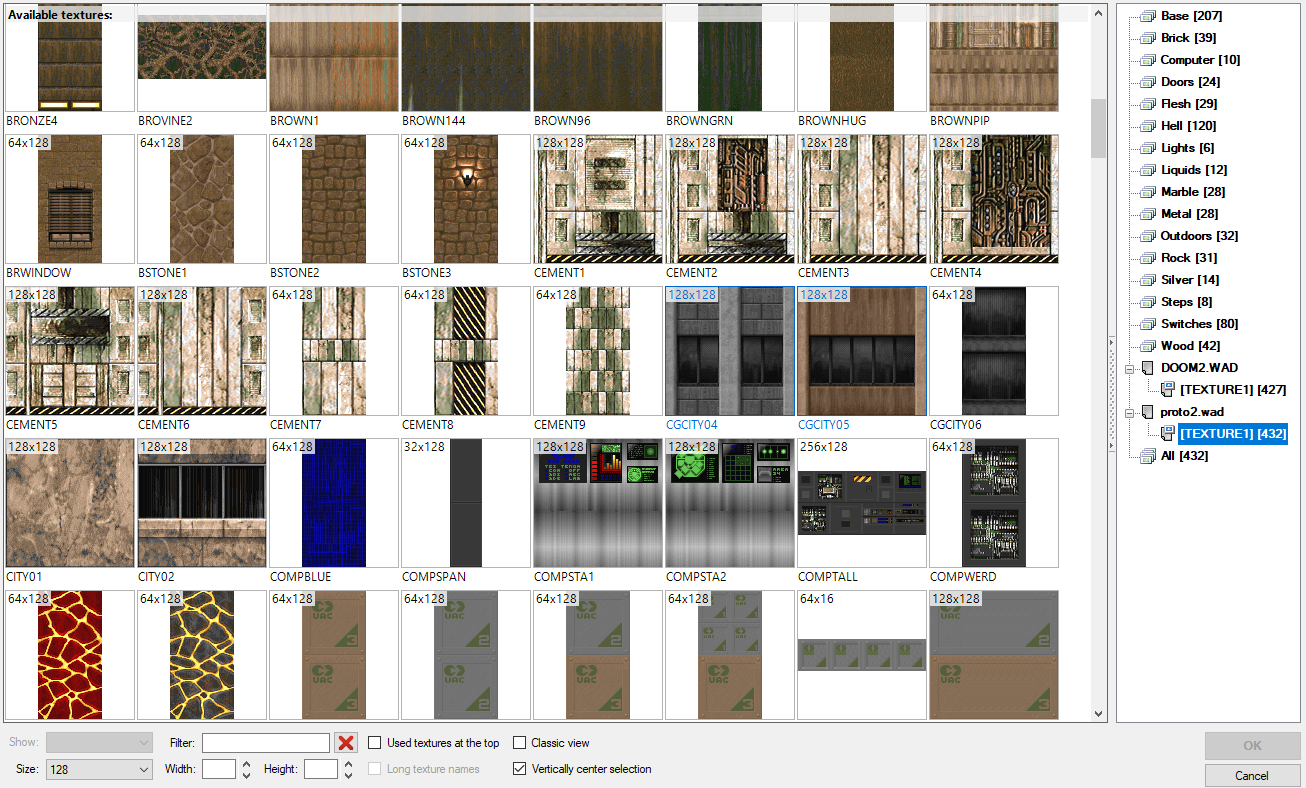
Task: Select Hell [120] in the tree
Action: tap(1188, 126)
